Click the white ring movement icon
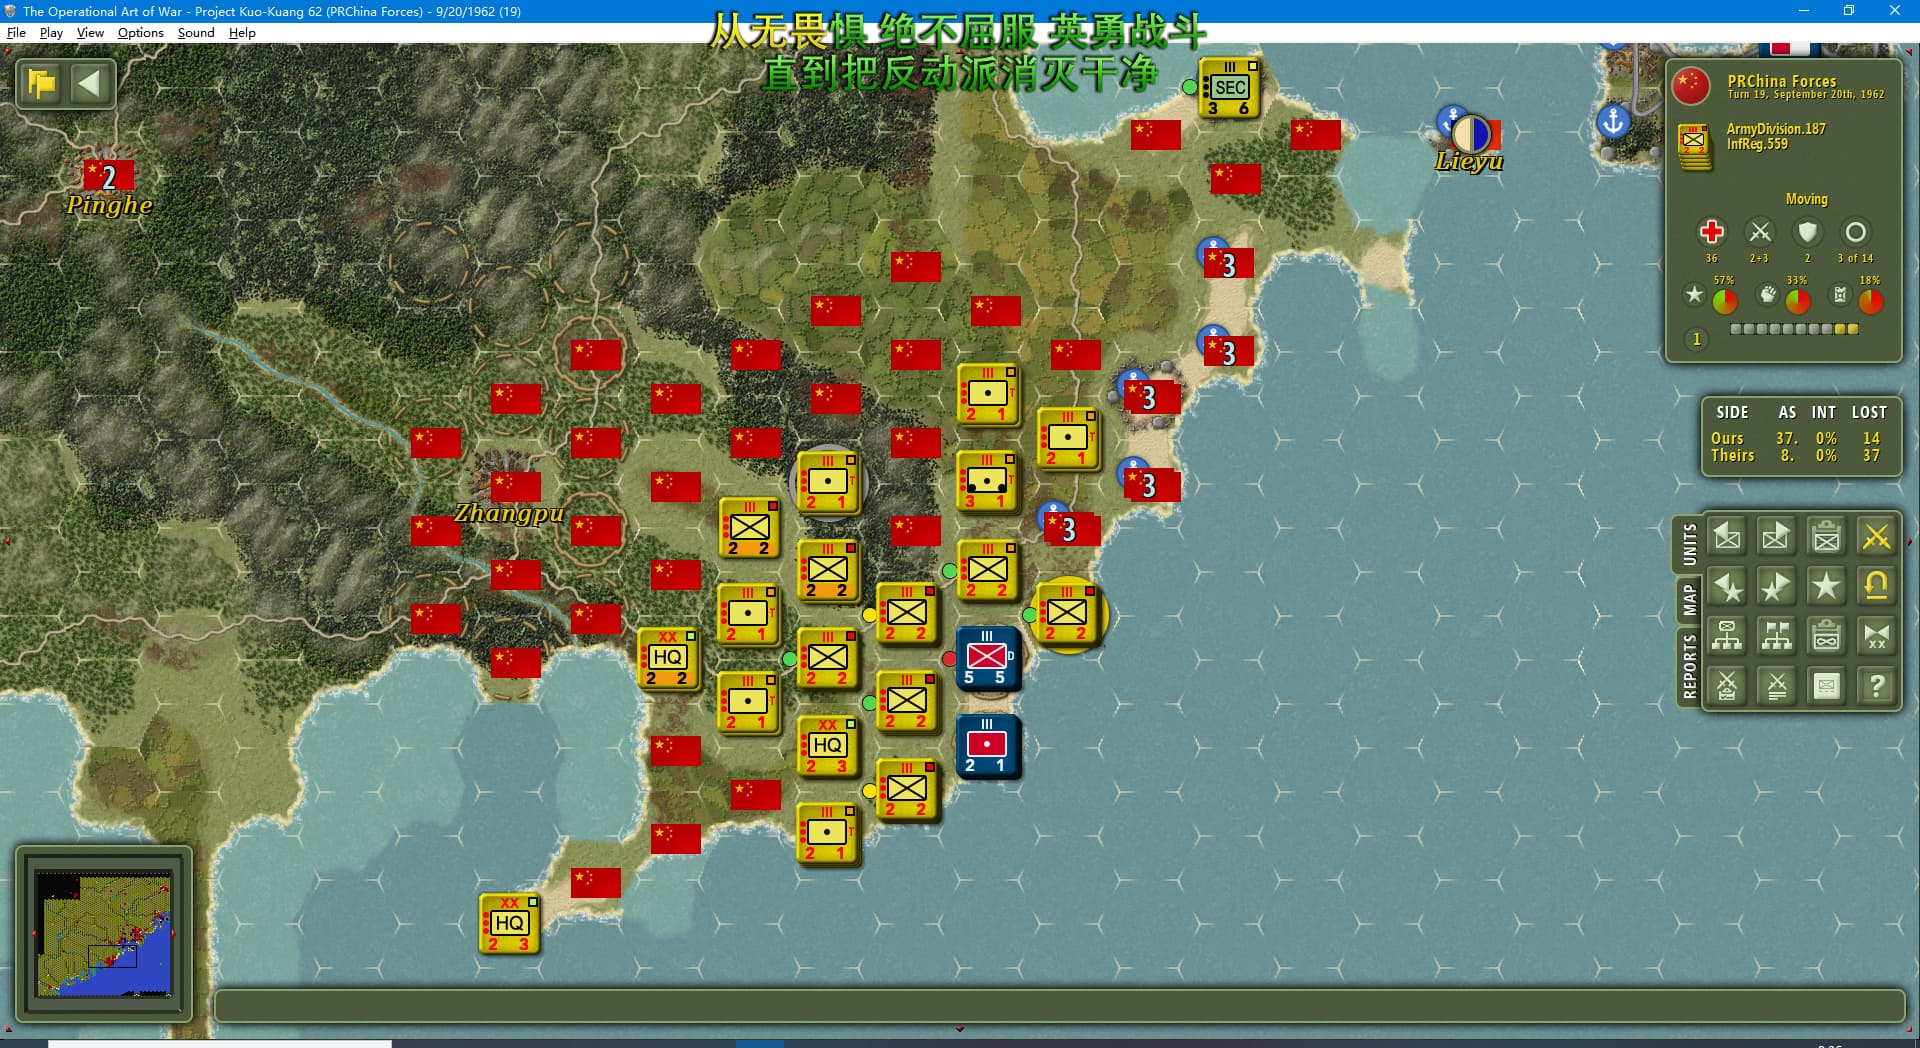1920x1048 pixels. tap(1855, 232)
